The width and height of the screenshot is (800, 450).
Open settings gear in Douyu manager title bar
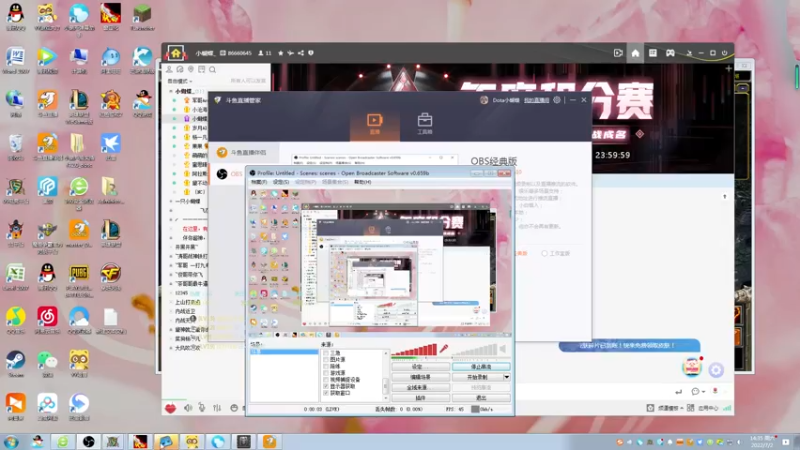[x=557, y=100]
